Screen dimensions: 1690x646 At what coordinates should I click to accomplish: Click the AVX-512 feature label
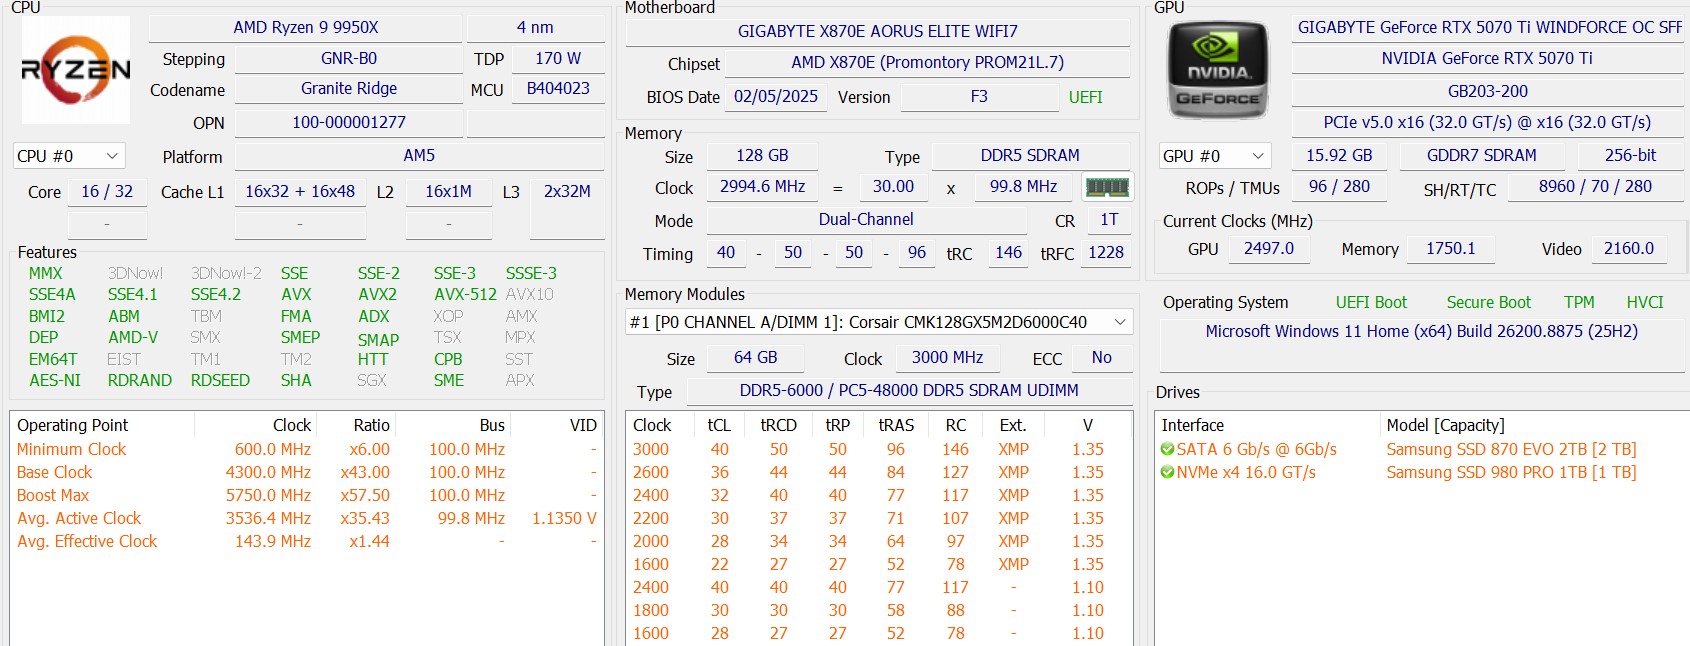(465, 295)
